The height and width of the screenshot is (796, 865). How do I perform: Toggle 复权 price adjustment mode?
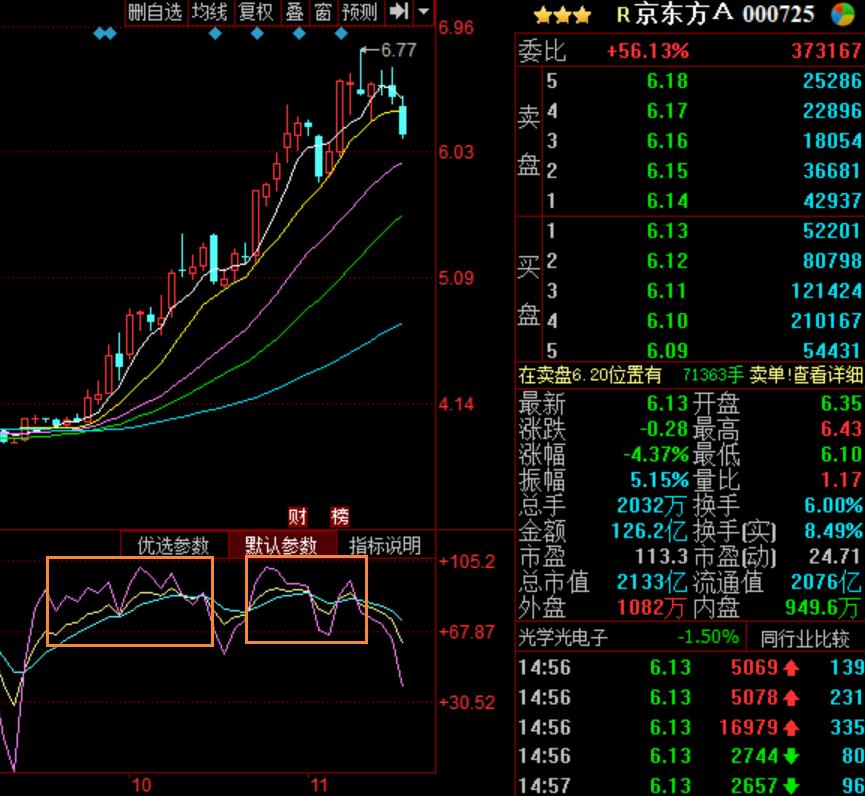[x=255, y=12]
